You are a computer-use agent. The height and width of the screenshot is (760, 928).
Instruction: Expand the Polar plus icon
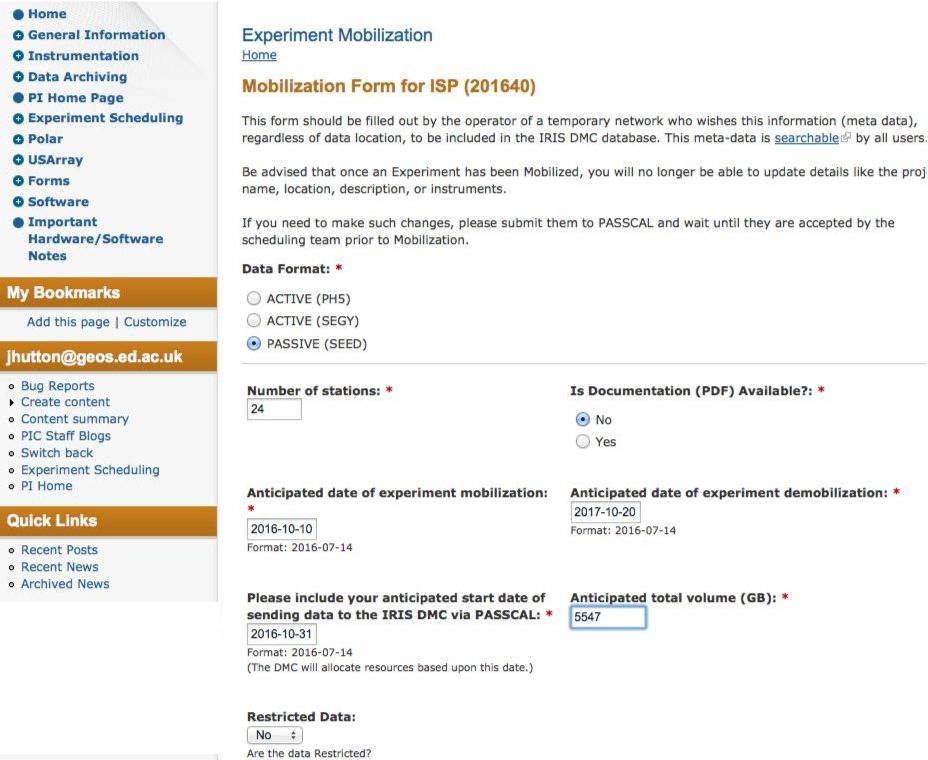click(18, 139)
